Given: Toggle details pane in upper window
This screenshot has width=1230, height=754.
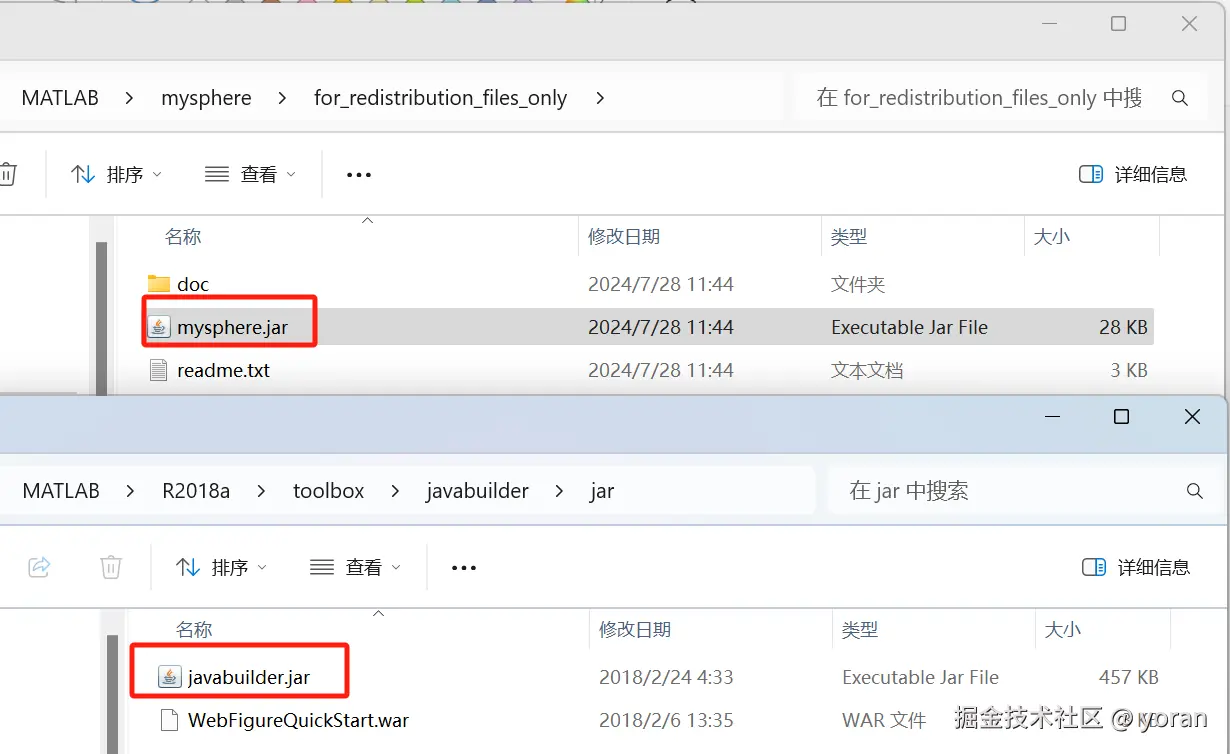Looking at the screenshot, I should click(1133, 174).
